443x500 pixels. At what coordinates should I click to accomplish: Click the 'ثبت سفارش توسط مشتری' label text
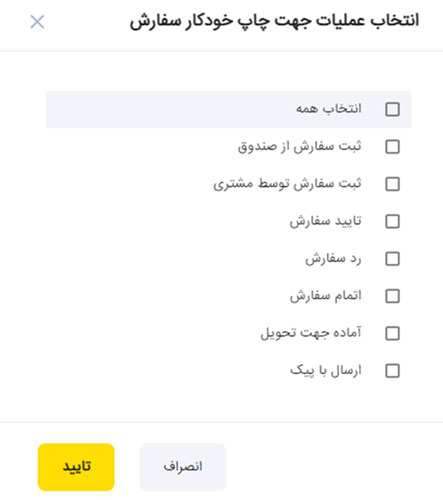(287, 184)
